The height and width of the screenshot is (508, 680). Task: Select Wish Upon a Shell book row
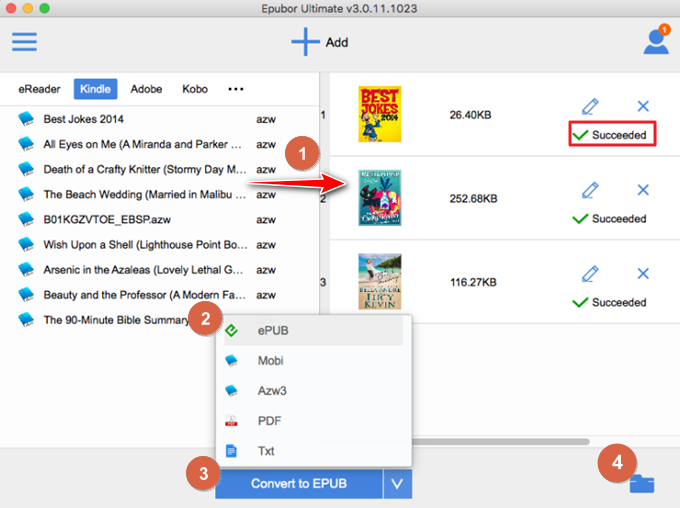[x=160, y=245]
